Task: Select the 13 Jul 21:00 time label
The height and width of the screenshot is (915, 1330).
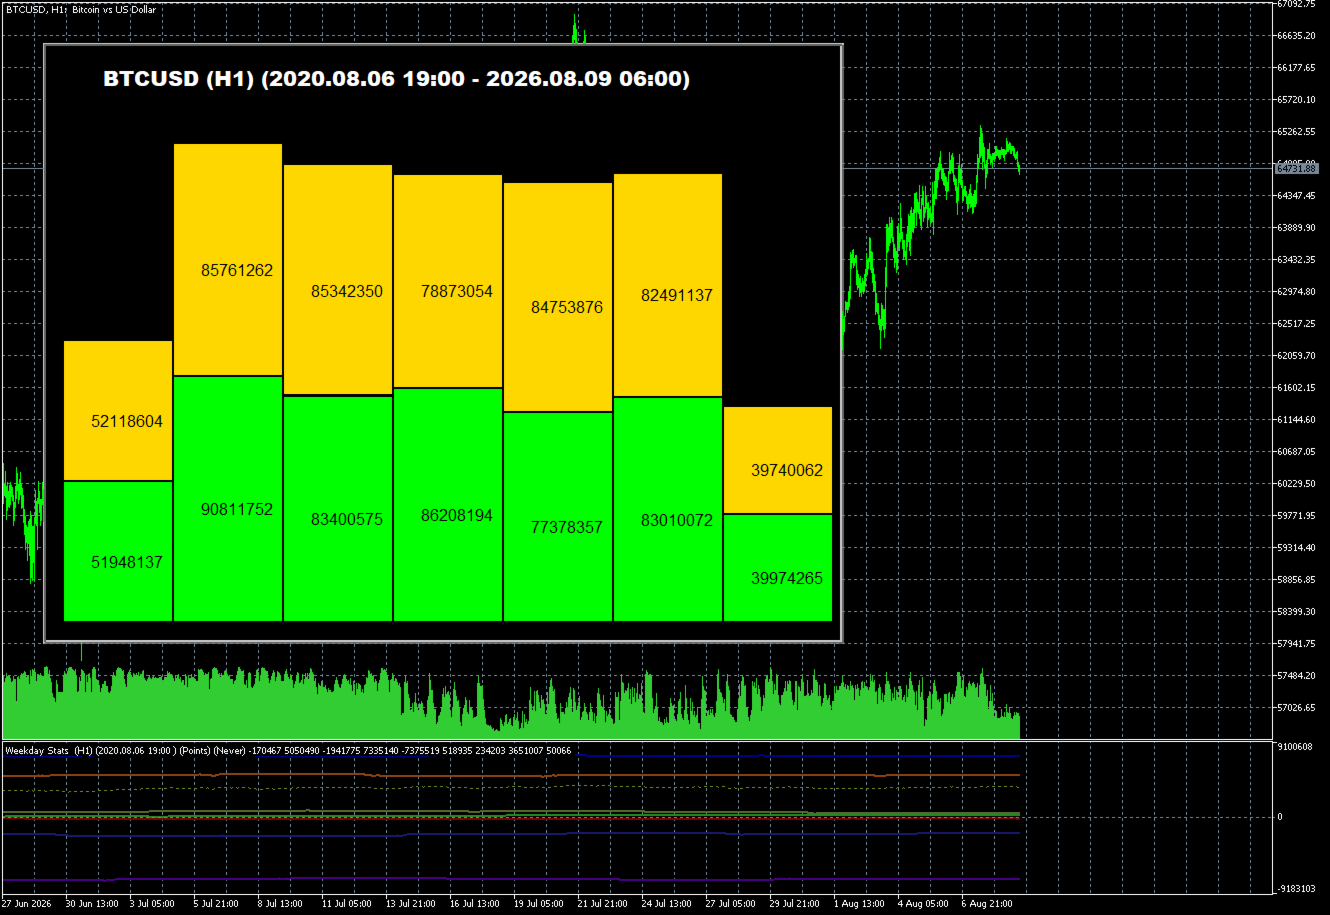Action: click(x=412, y=904)
